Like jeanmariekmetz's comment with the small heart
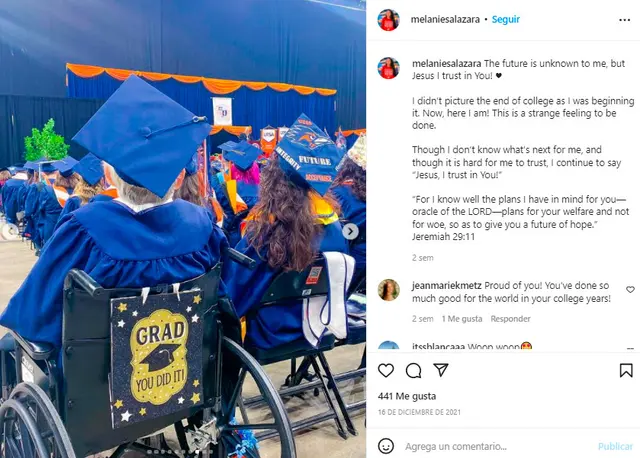The width and height of the screenshot is (640, 458). point(630,289)
